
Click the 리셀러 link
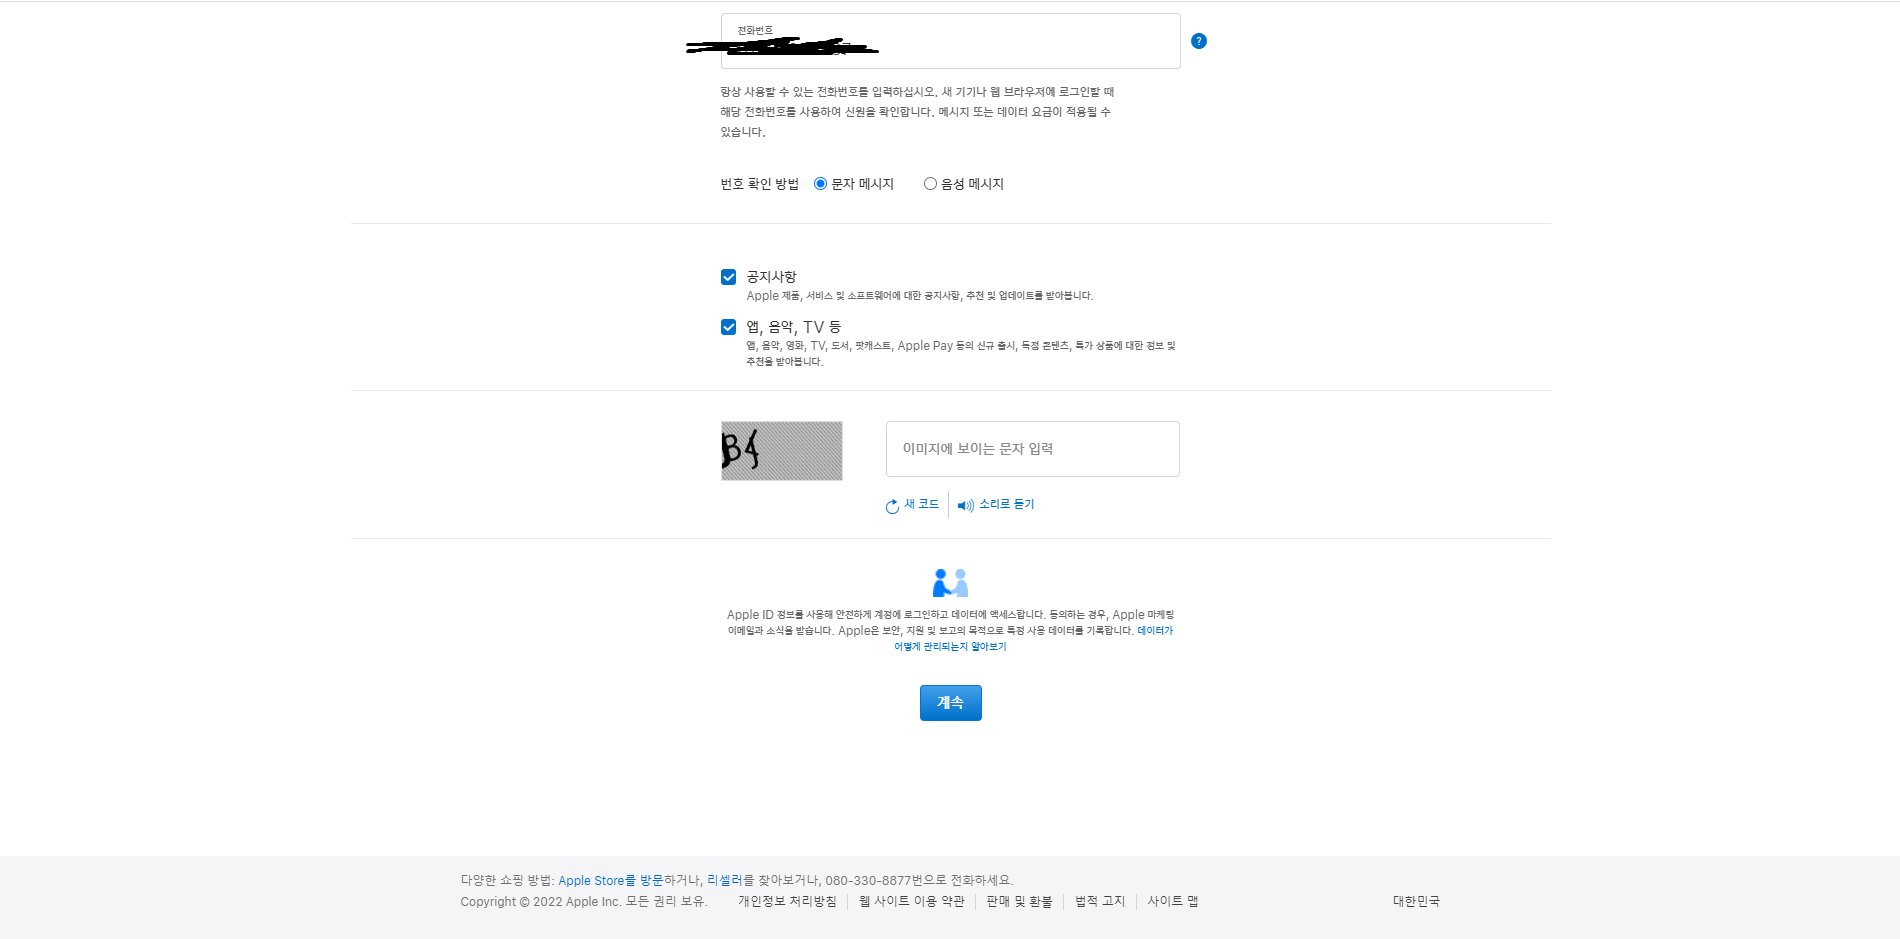(724, 881)
